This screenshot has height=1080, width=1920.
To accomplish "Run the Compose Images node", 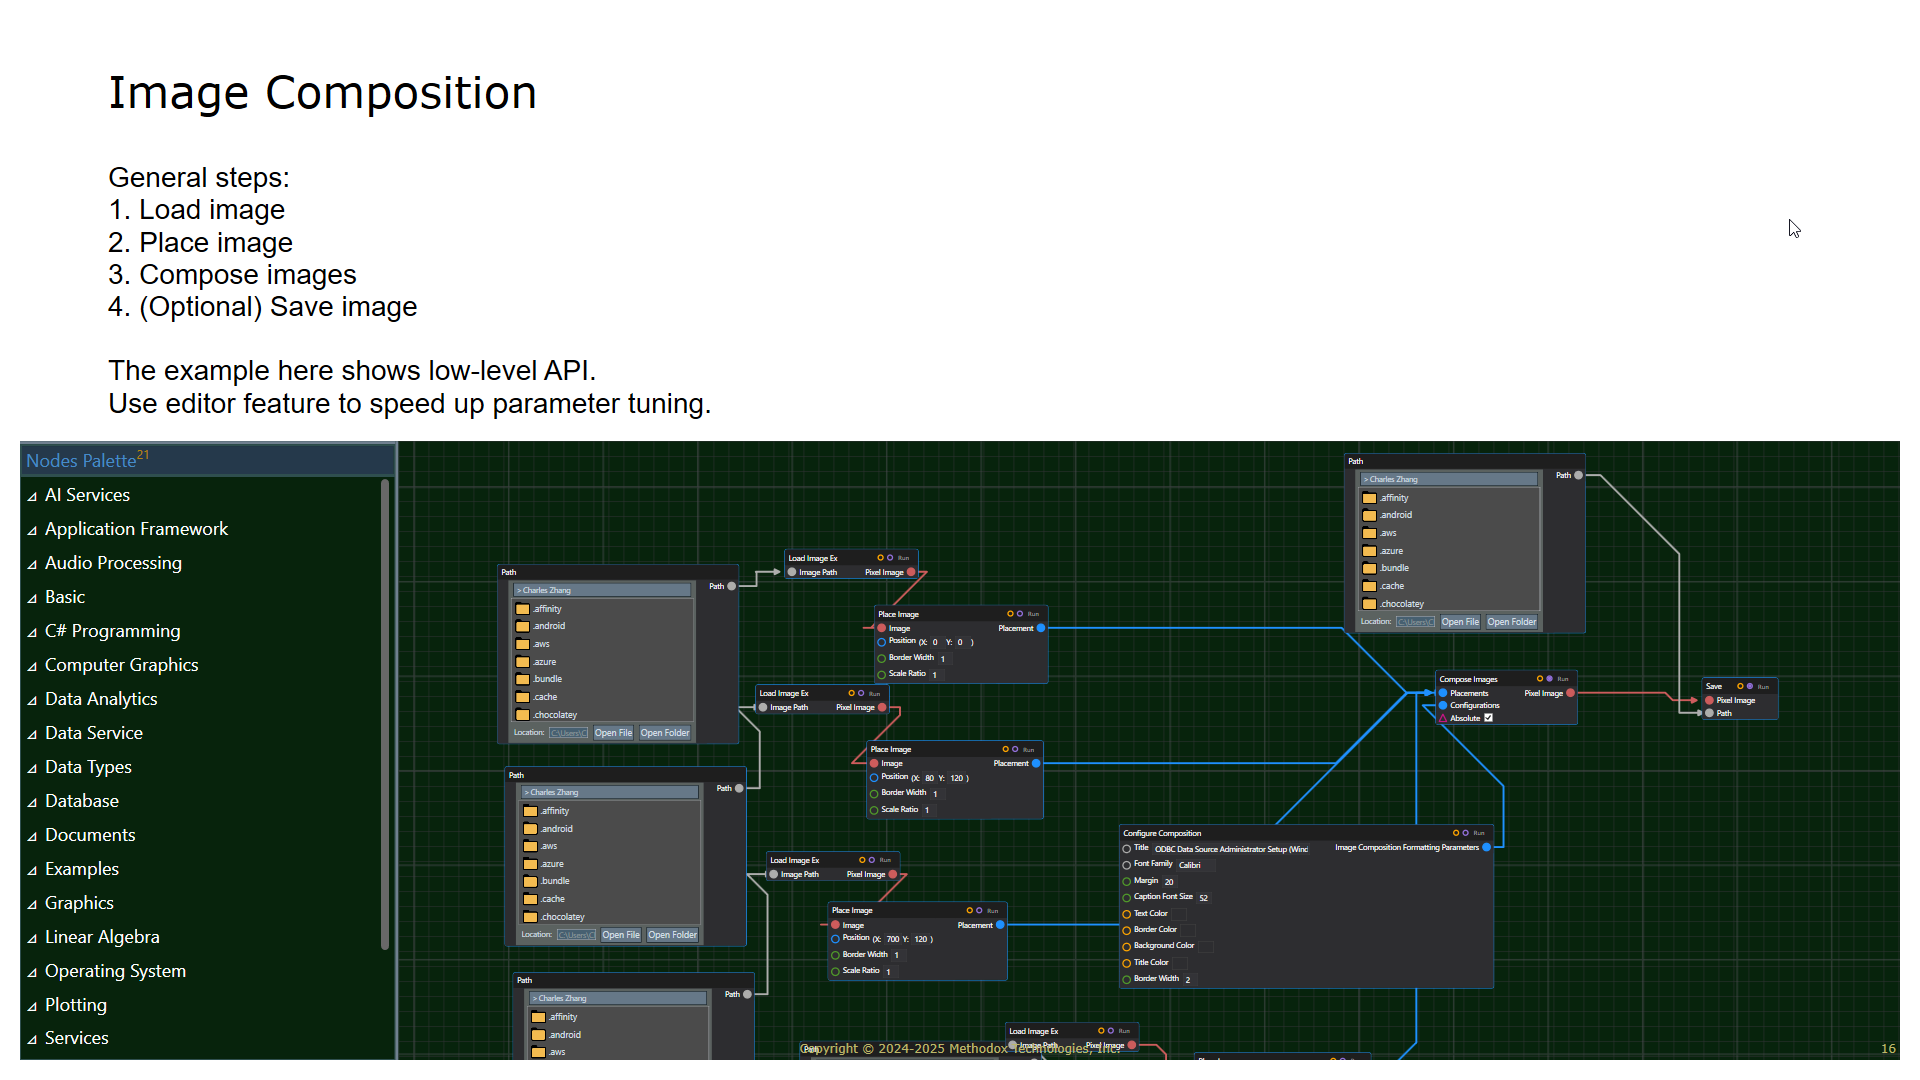I will (x=1563, y=679).
